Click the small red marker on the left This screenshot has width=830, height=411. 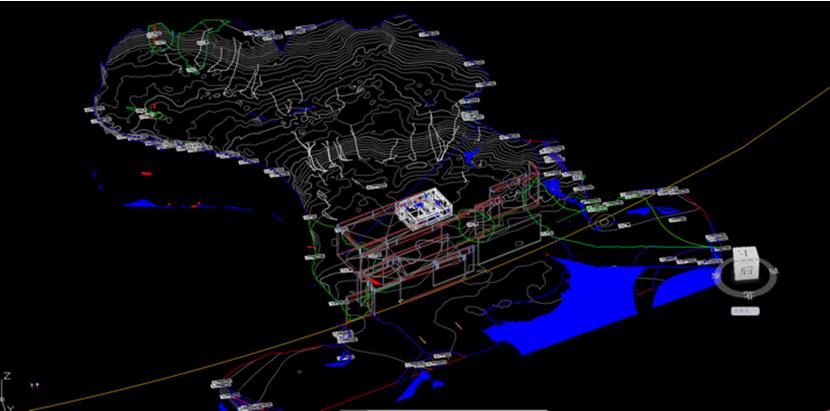pyautogui.click(x=146, y=172)
